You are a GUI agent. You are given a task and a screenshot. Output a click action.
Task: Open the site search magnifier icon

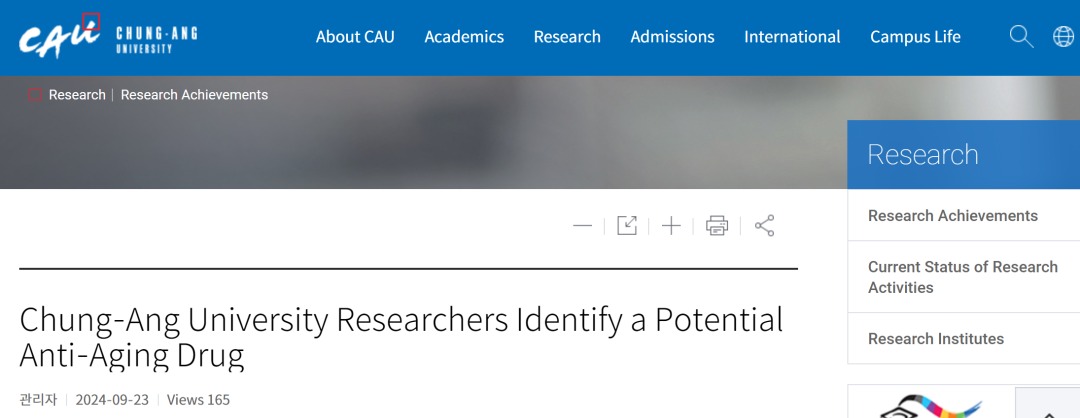pos(1021,37)
